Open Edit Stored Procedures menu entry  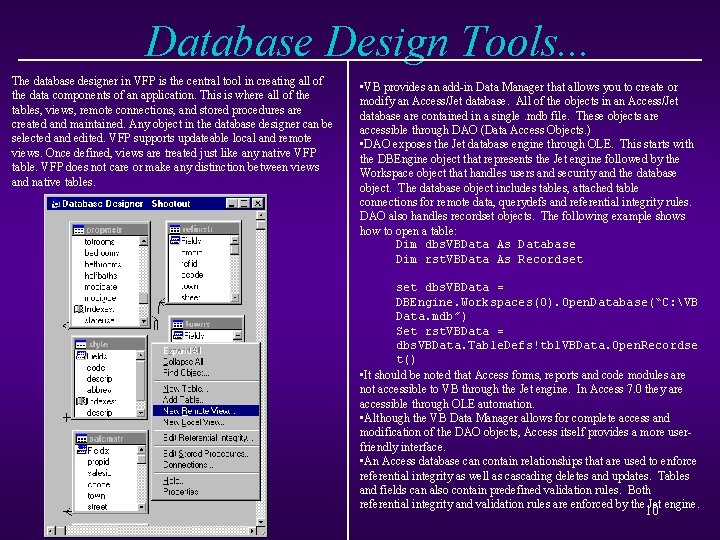206,454
